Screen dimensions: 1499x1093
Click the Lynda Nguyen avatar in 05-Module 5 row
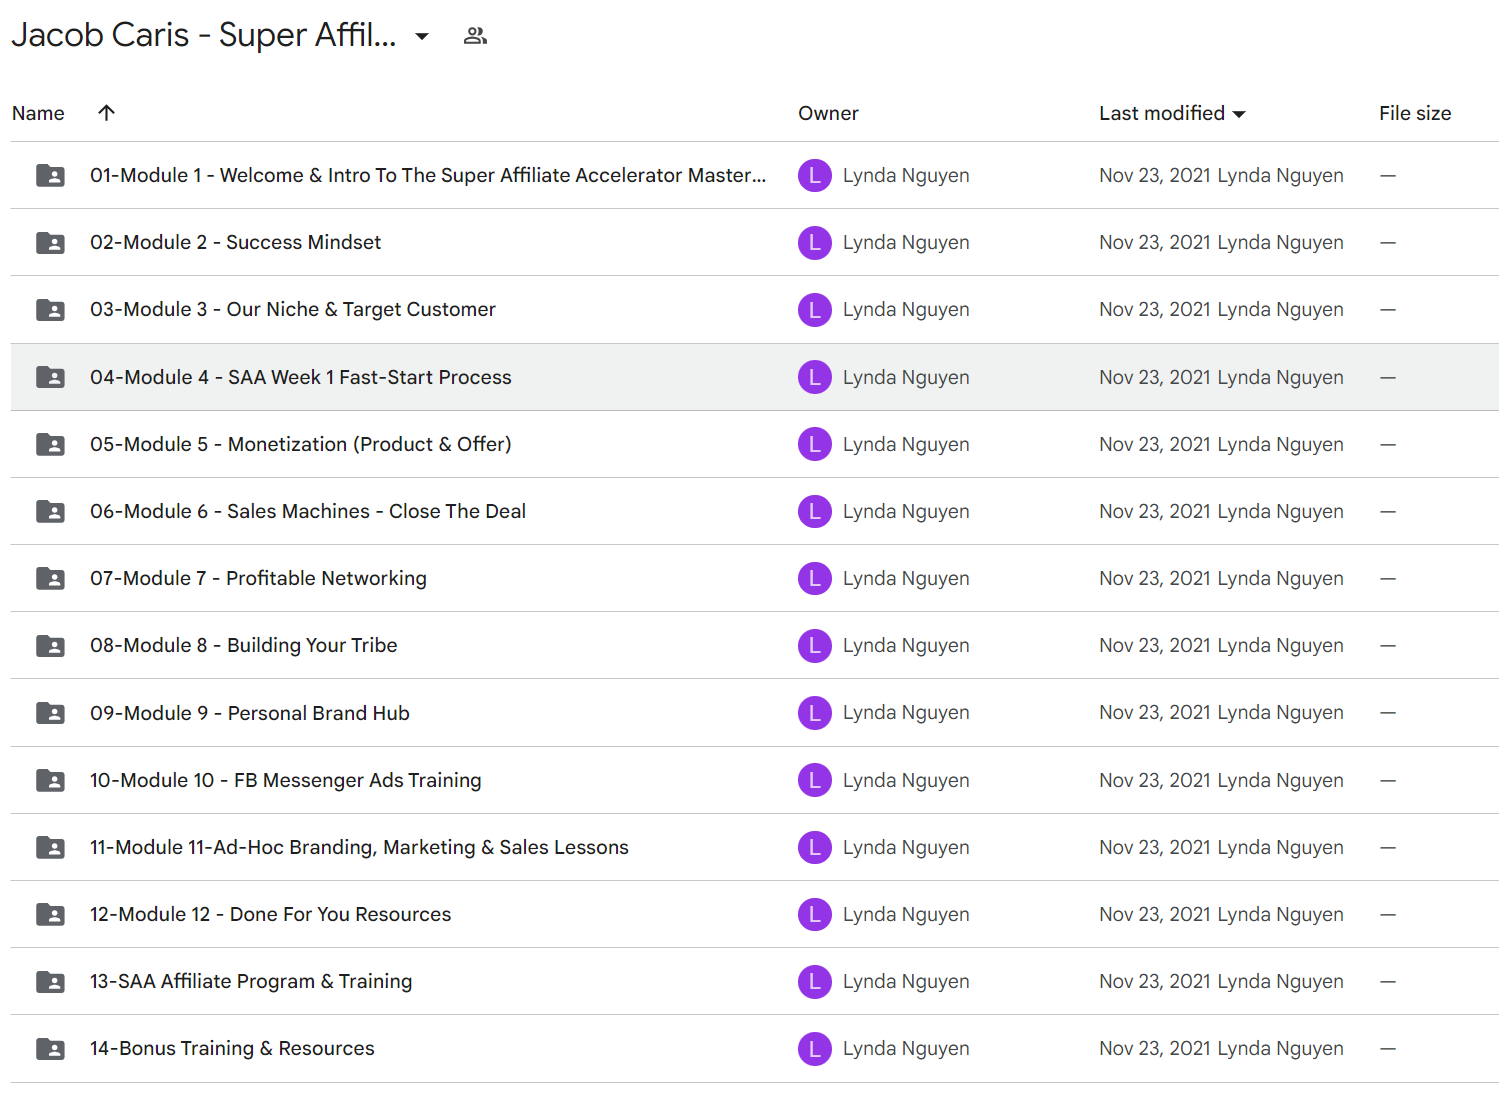pos(814,444)
